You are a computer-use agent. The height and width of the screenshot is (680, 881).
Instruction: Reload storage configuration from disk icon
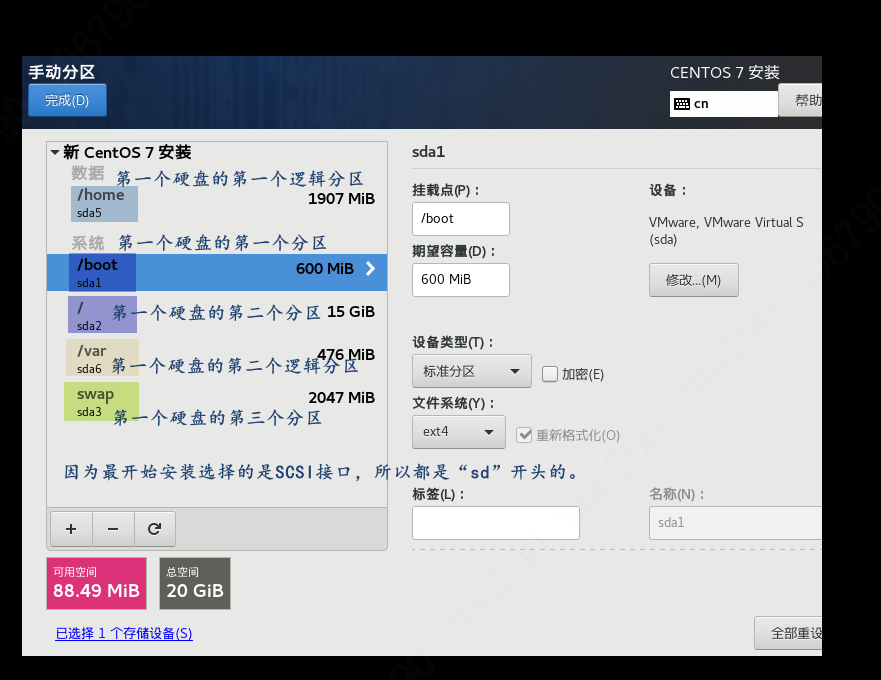click(155, 529)
